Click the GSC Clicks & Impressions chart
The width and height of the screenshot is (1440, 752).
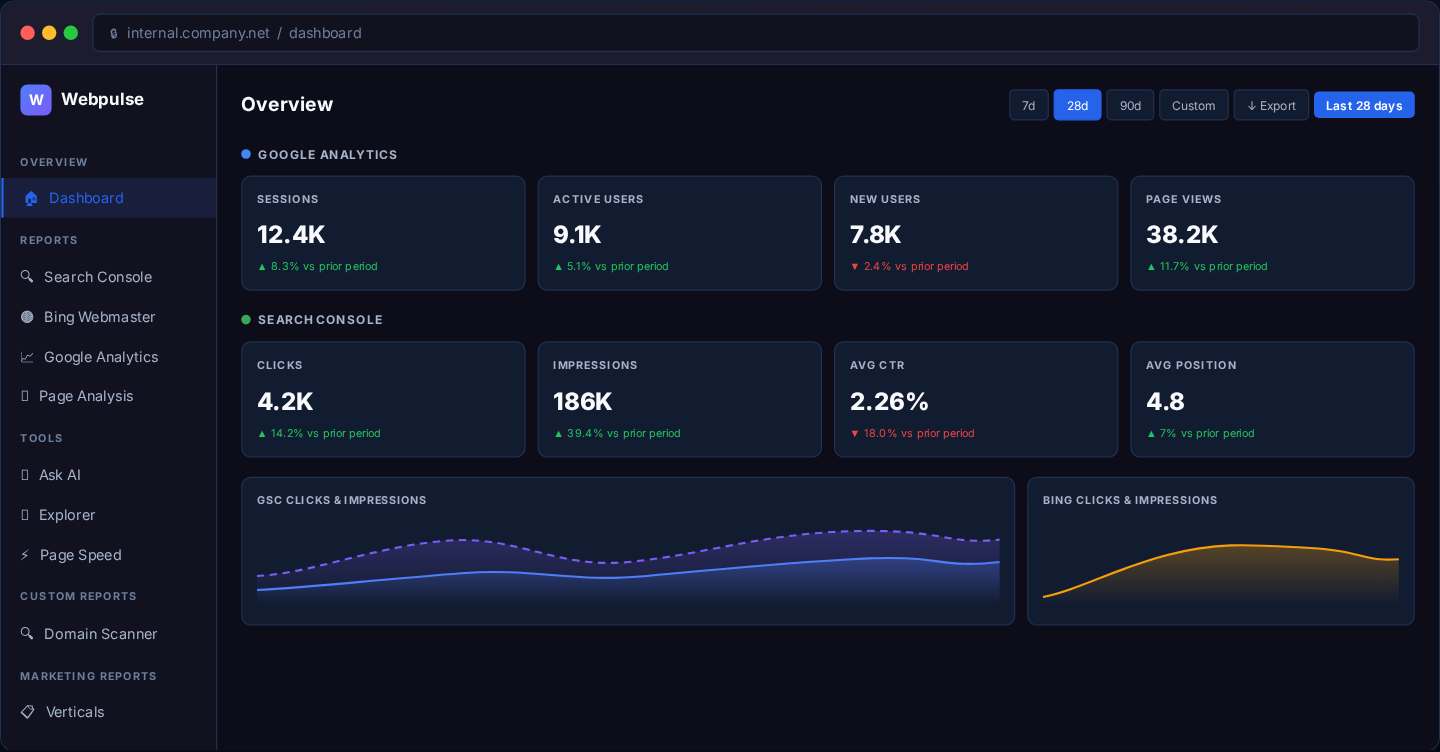pos(628,551)
